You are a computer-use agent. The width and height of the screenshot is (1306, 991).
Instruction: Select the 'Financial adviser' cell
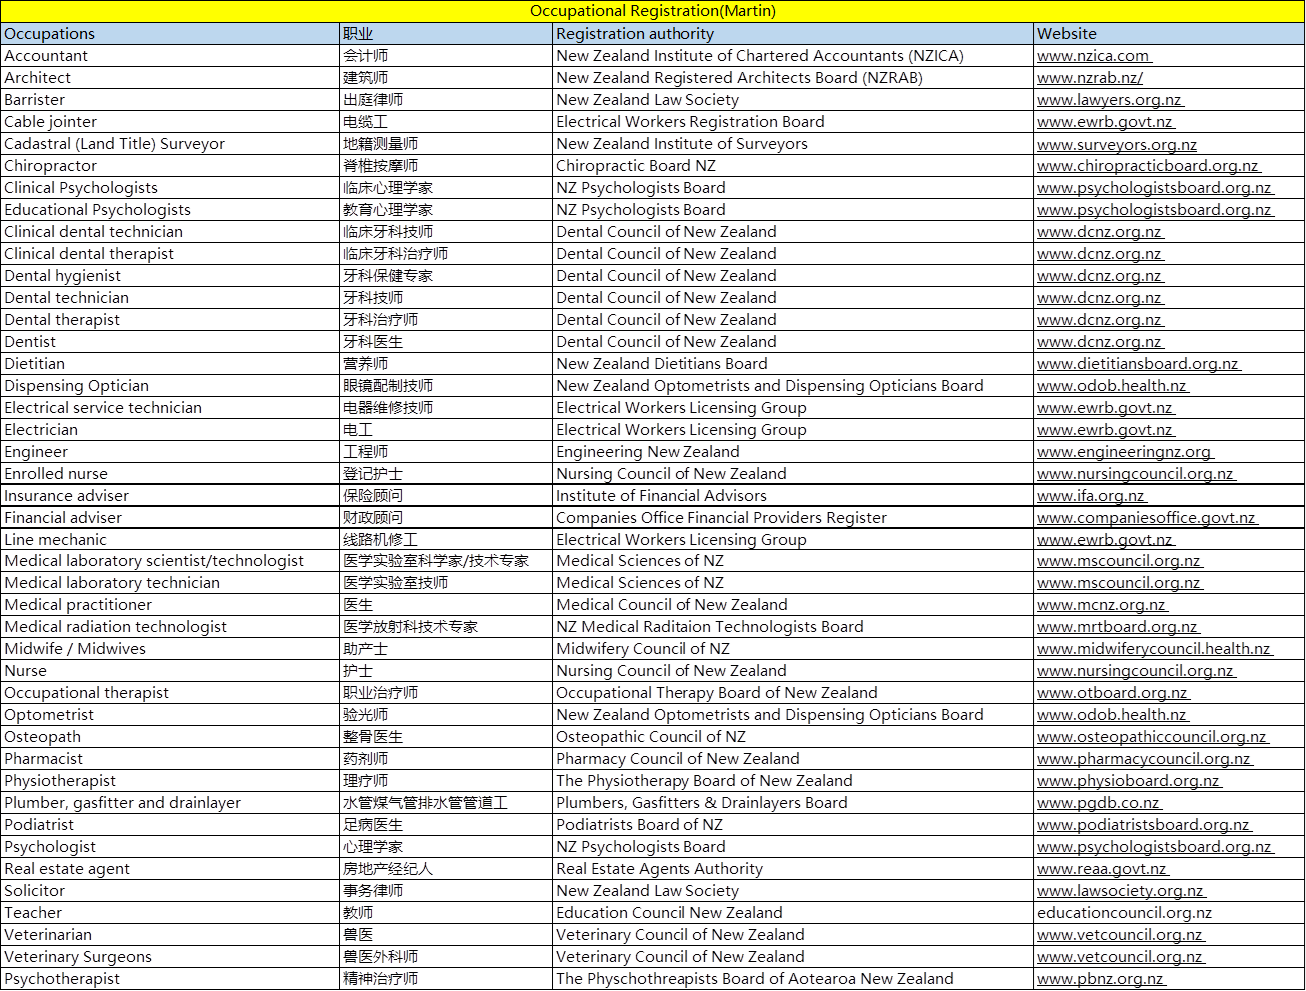[x=171, y=518]
